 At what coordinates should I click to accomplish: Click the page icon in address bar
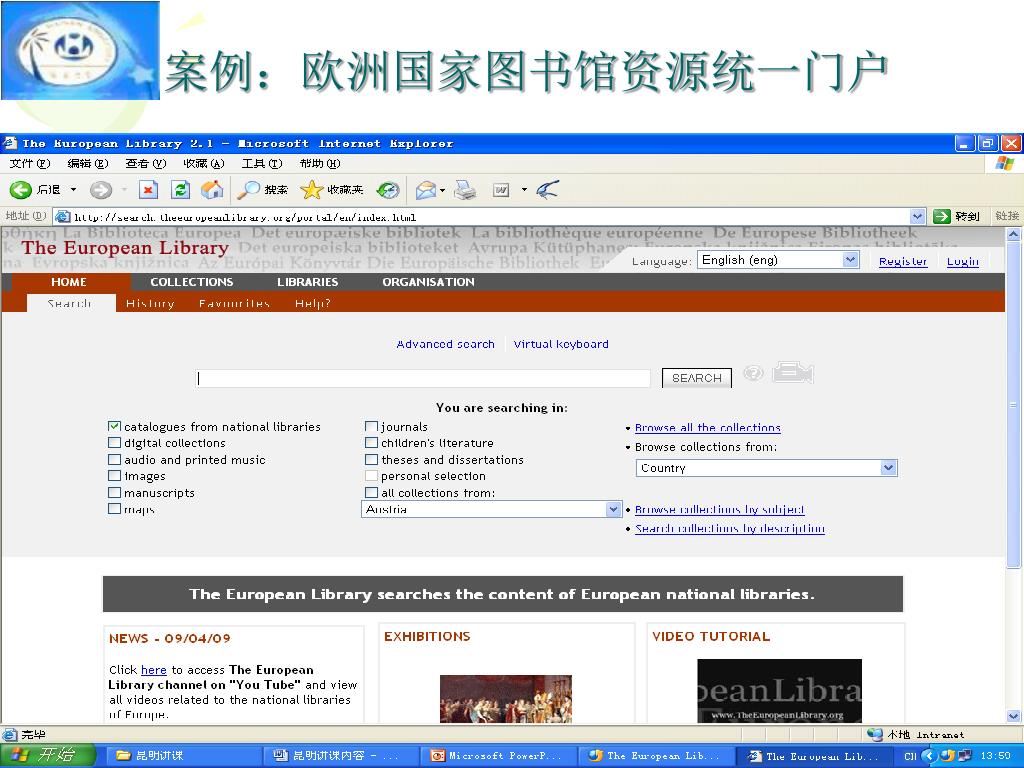pos(63,217)
